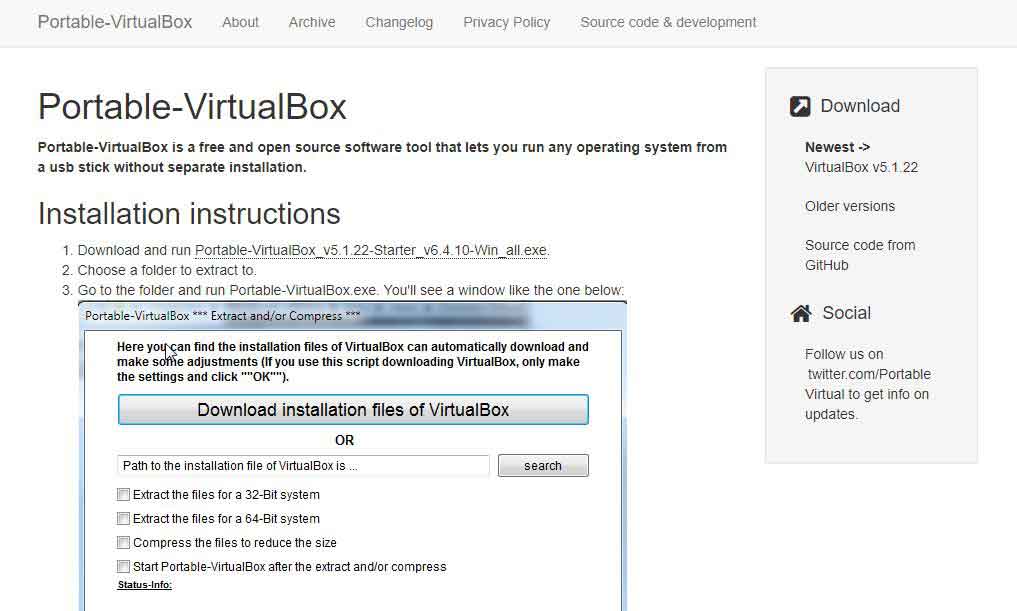Viewport: 1017px width, 611px height.
Task: Enable compress the files to reduce size
Action: (x=123, y=542)
